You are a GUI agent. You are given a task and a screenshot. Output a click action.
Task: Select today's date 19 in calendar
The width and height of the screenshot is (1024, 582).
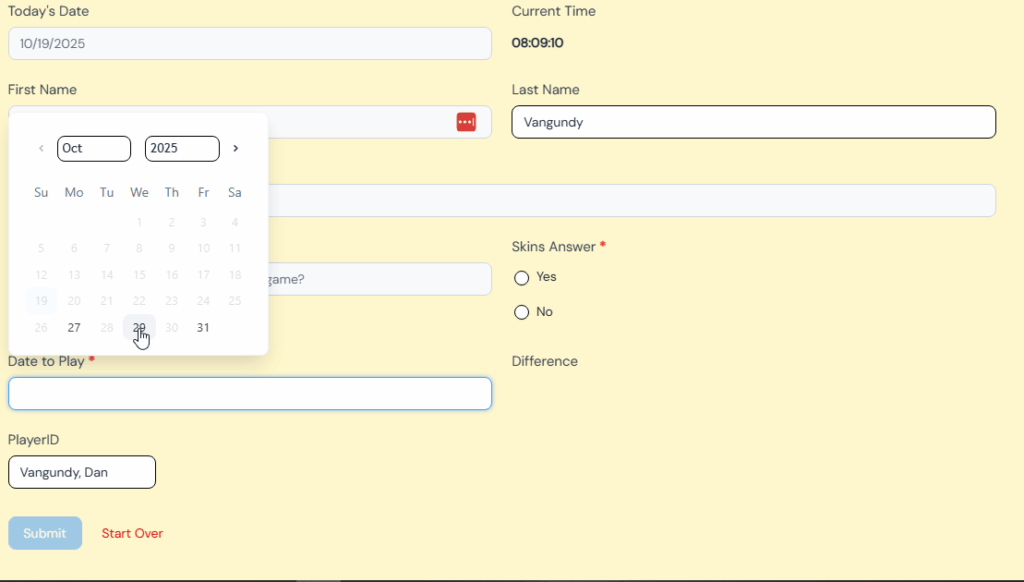point(41,301)
